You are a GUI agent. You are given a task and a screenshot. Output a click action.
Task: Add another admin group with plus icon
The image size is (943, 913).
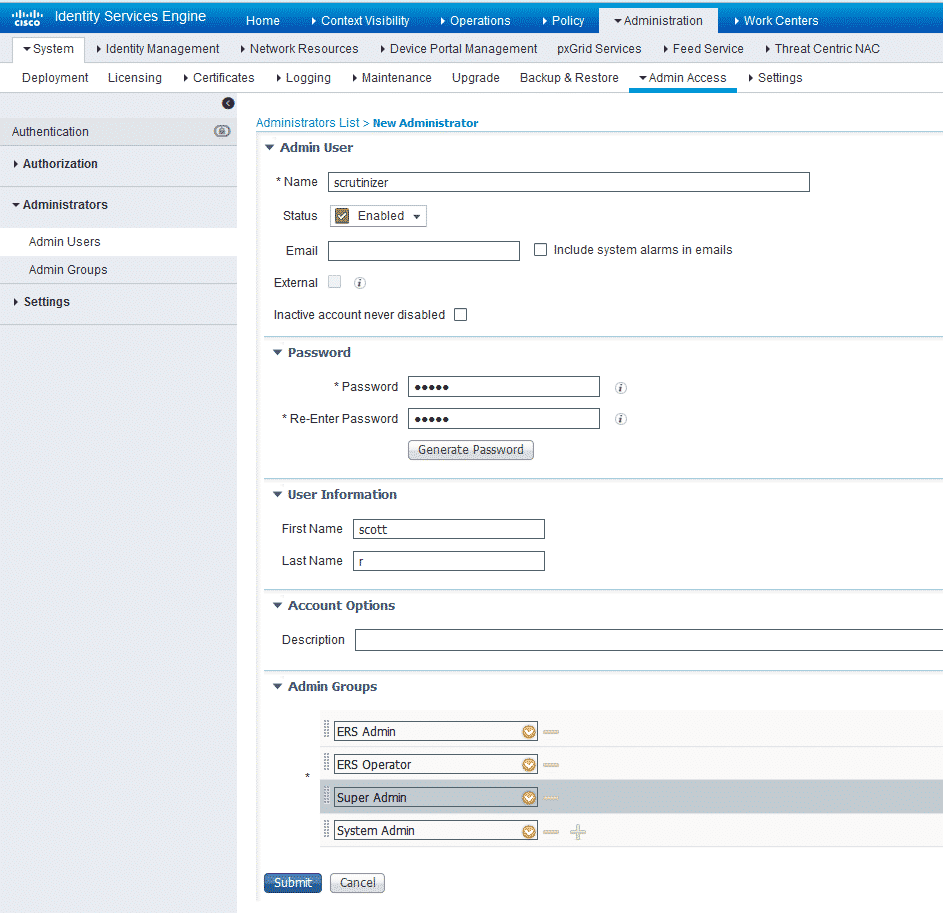point(578,832)
